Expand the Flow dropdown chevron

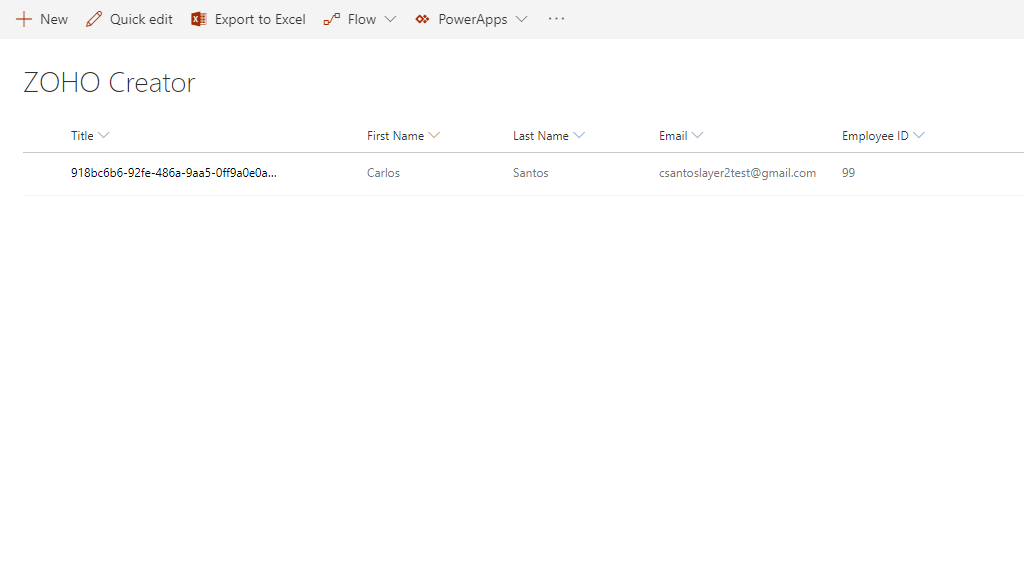point(390,19)
